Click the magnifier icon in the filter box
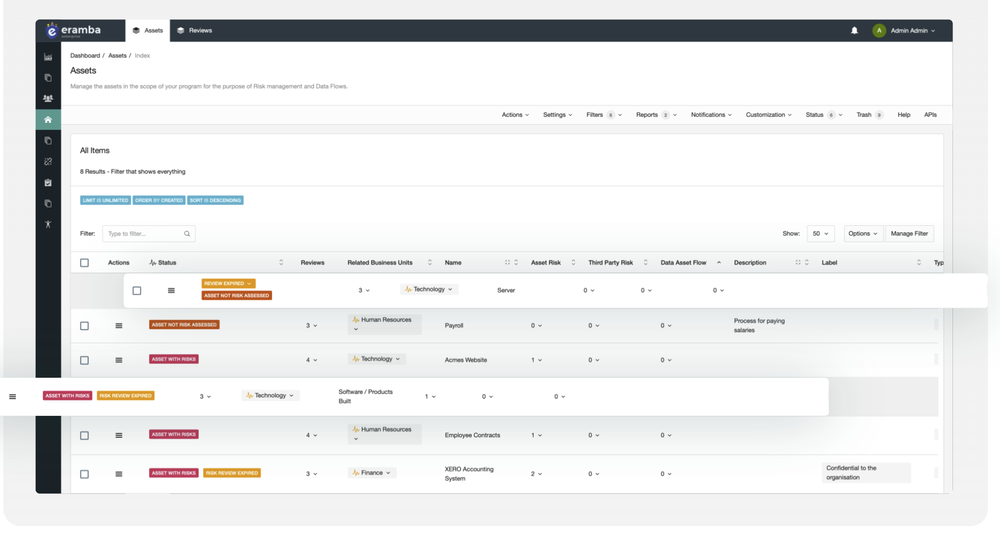1000x541 pixels. [187, 233]
